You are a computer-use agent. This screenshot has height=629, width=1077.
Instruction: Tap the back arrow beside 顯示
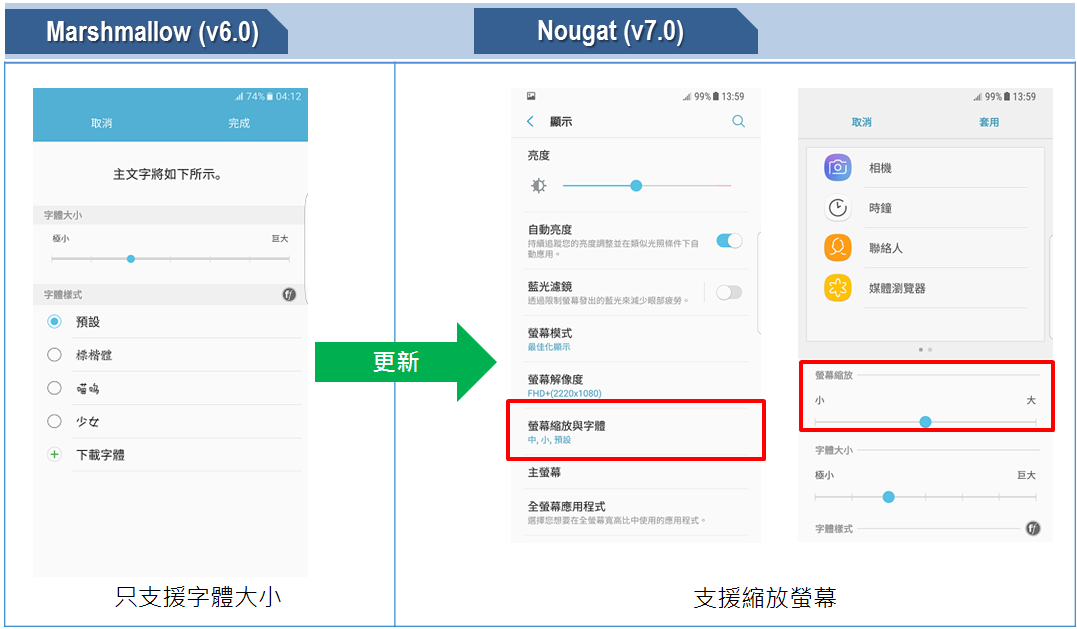pyautogui.click(x=530, y=122)
